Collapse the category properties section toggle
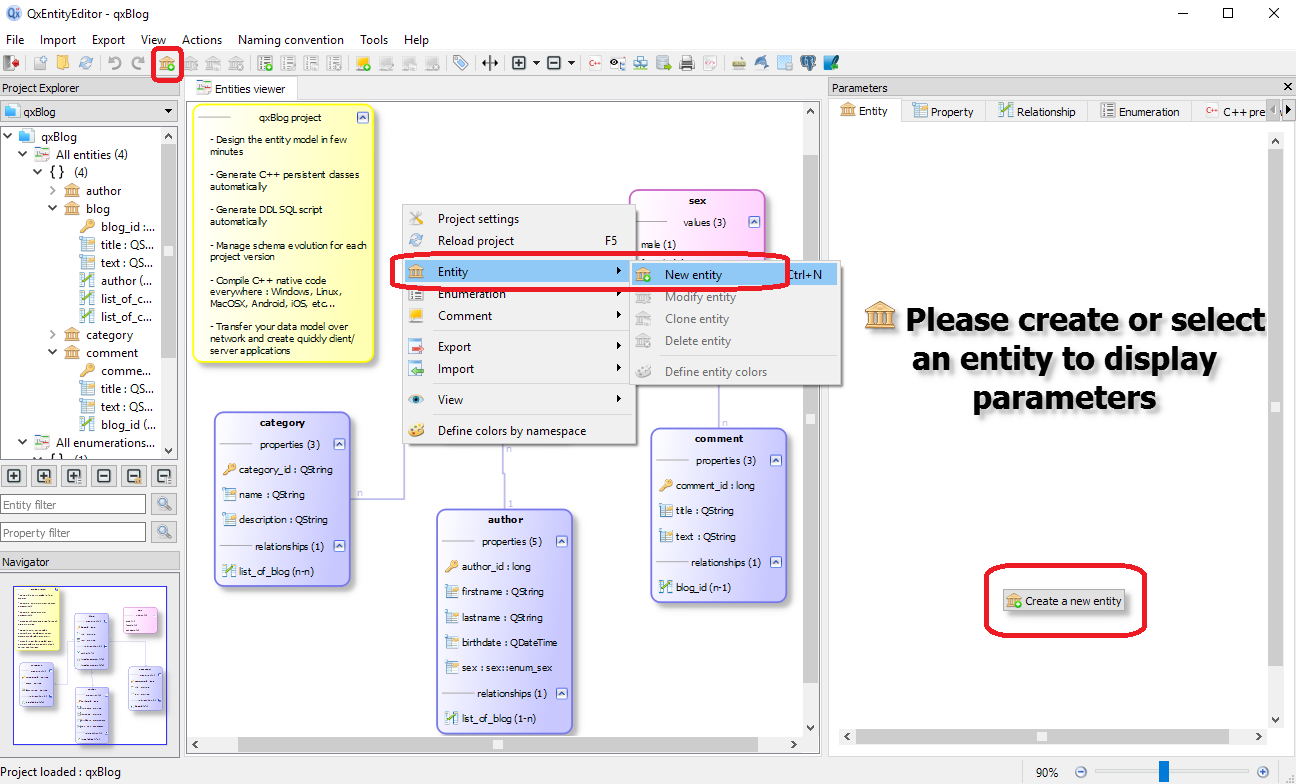This screenshot has width=1296, height=784. click(339, 444)
